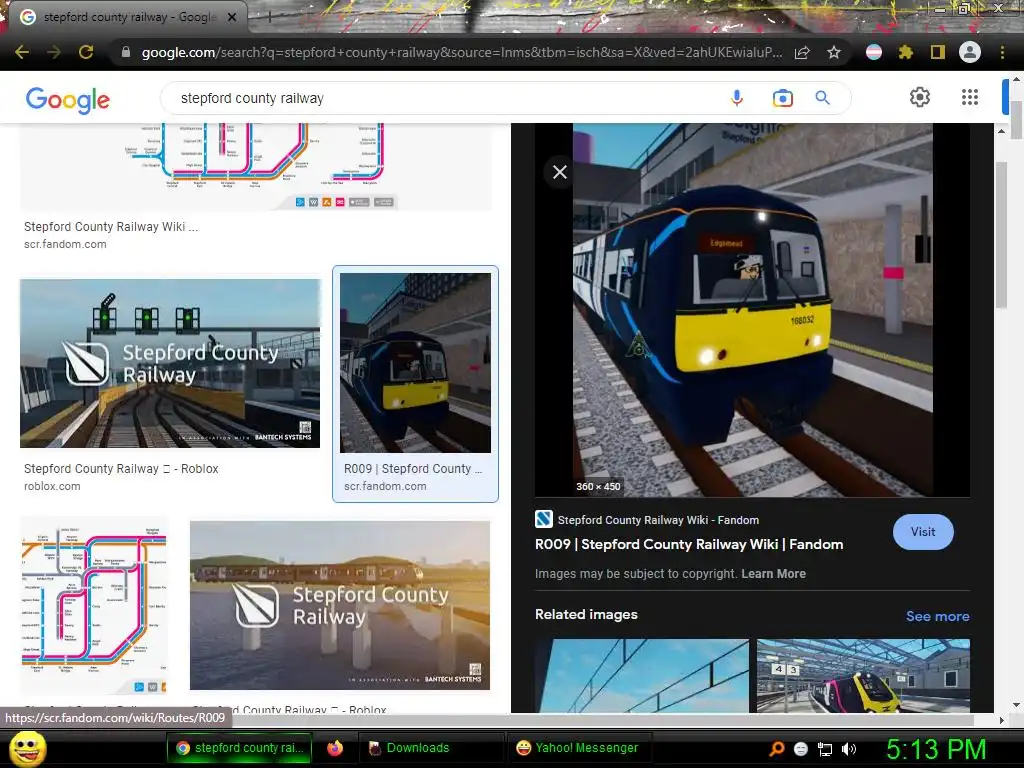Click the search icon in system tray
Screen dimensions: 1024x768
(x=776, y=749)
